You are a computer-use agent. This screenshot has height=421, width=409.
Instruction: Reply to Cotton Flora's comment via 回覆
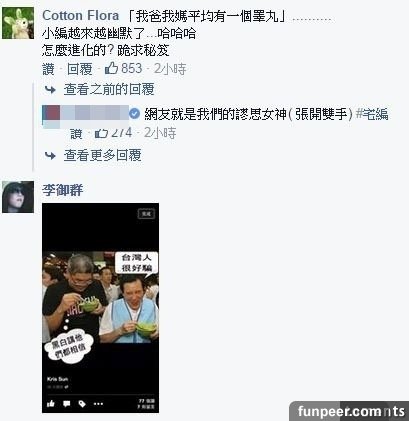pos(79,69)
